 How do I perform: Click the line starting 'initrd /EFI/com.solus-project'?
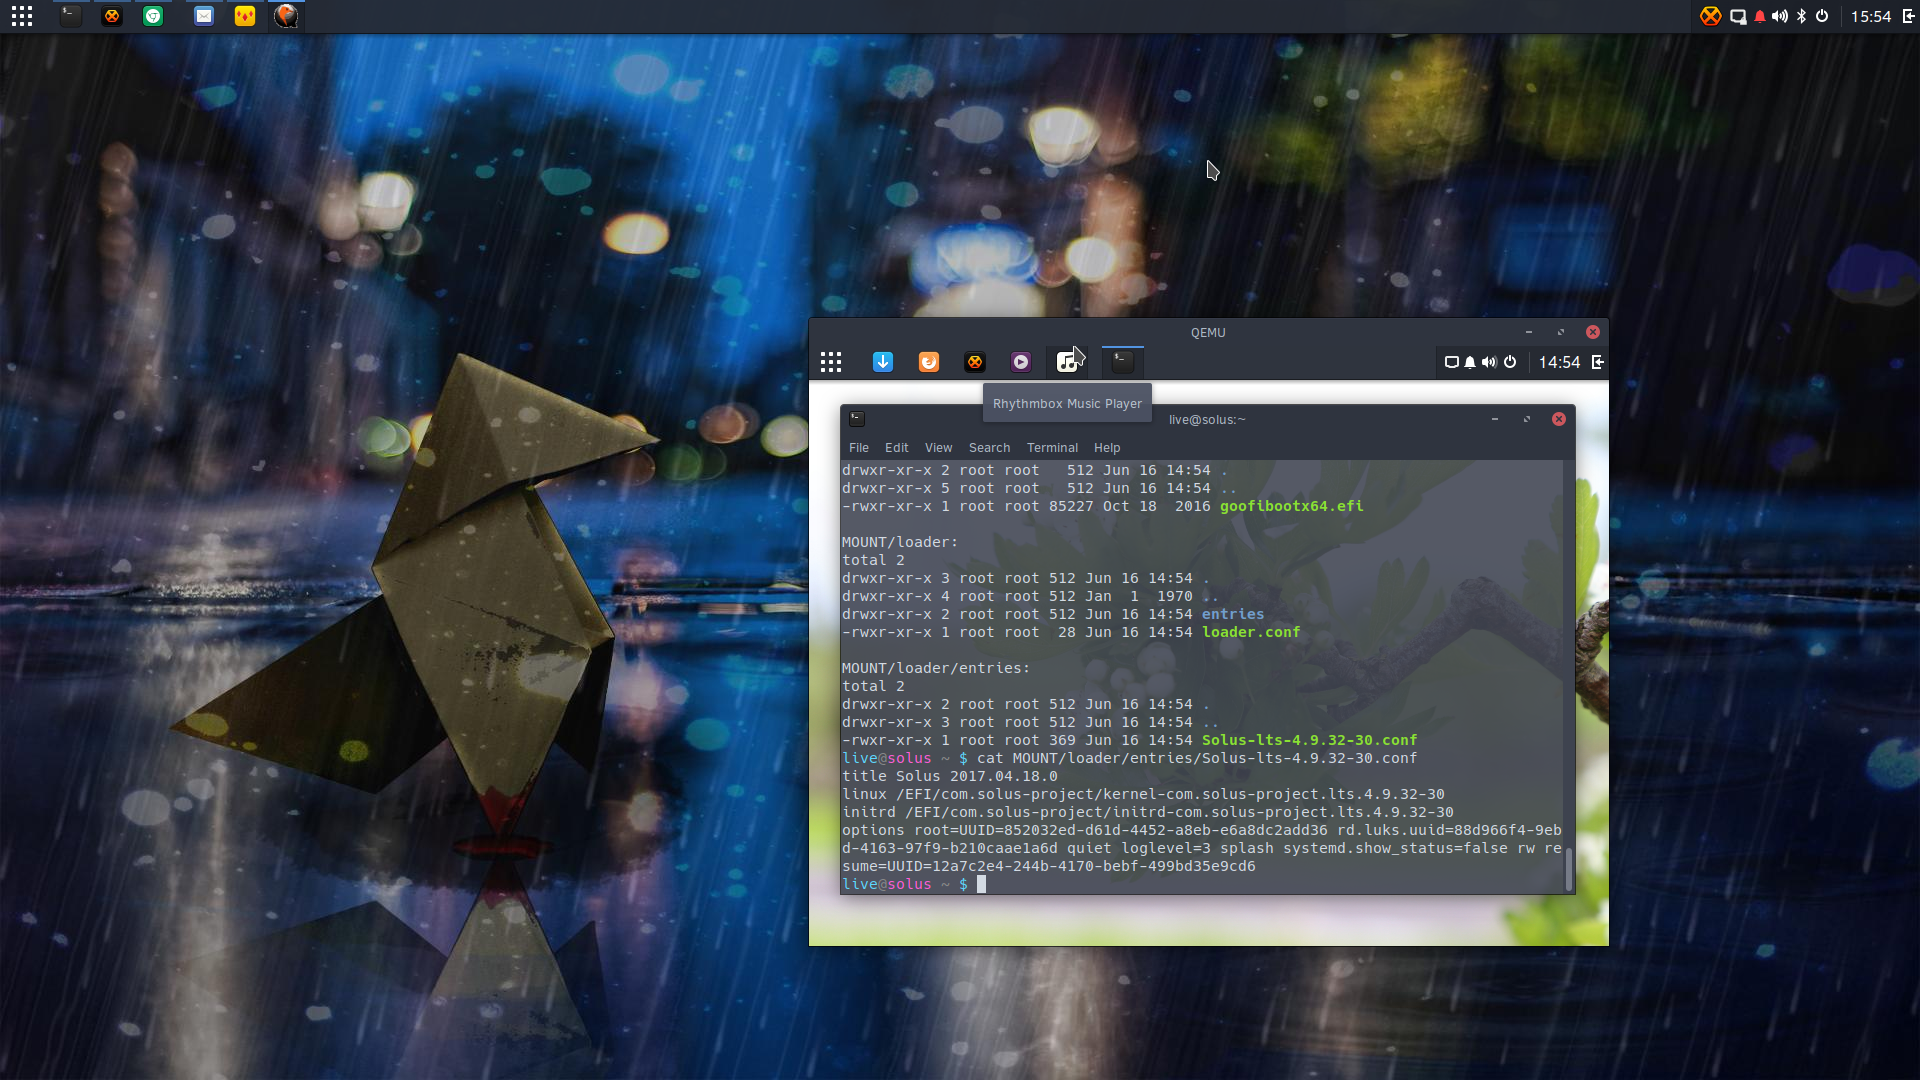click(x=1148, y=812)
